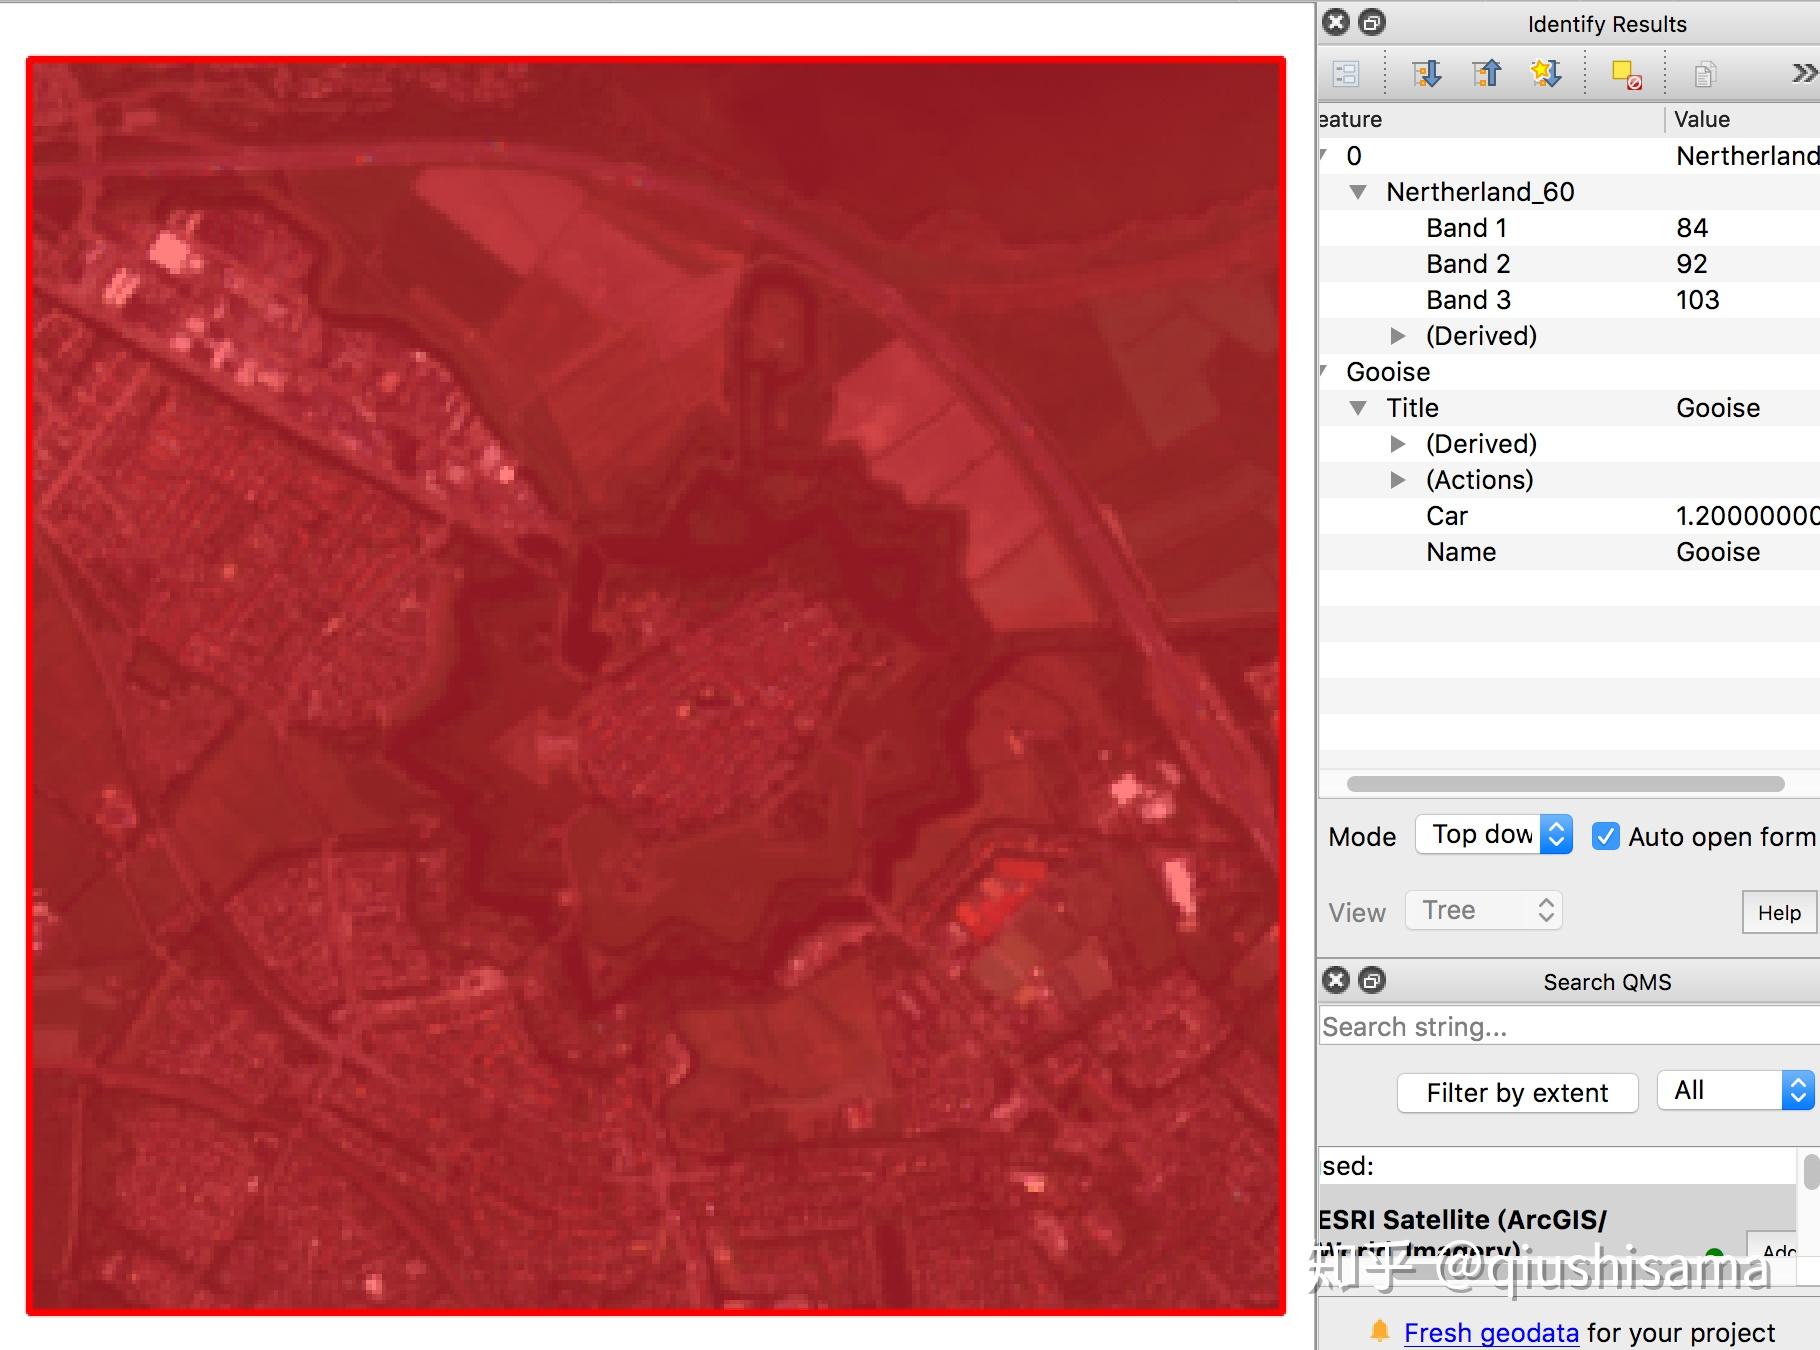Select the Band 2 row
Viewport: 1820px width, 1350px height.
point(1569,264)
